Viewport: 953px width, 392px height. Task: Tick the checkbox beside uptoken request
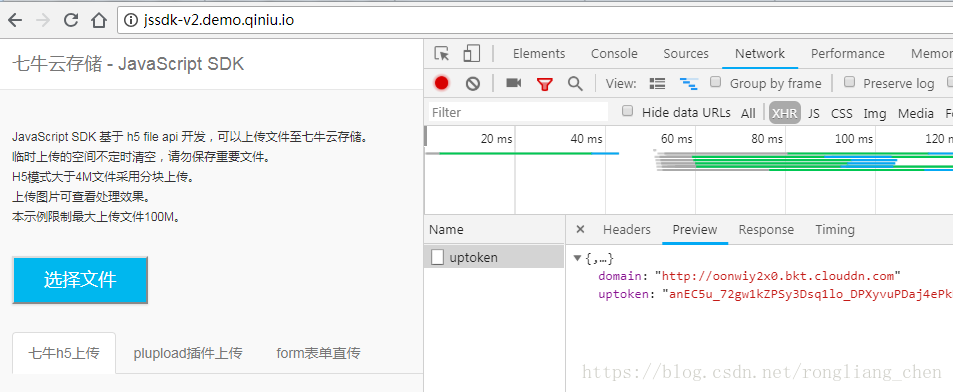coord(437,257)
